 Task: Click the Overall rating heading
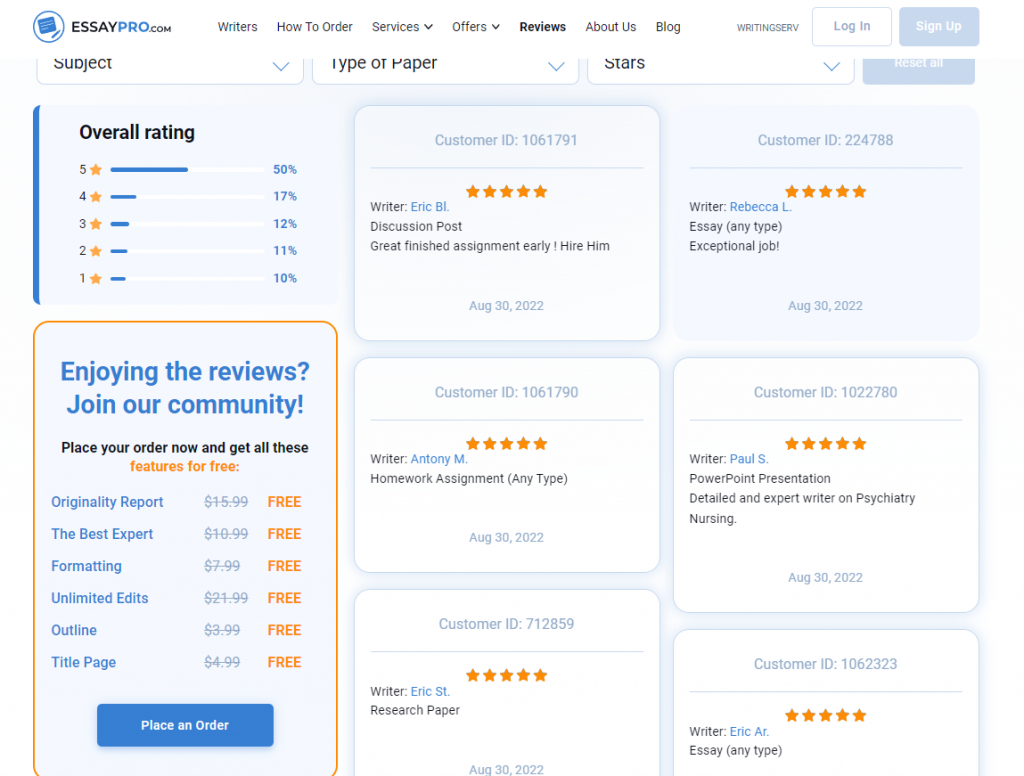pyautogui.click(x=137, y=133)
